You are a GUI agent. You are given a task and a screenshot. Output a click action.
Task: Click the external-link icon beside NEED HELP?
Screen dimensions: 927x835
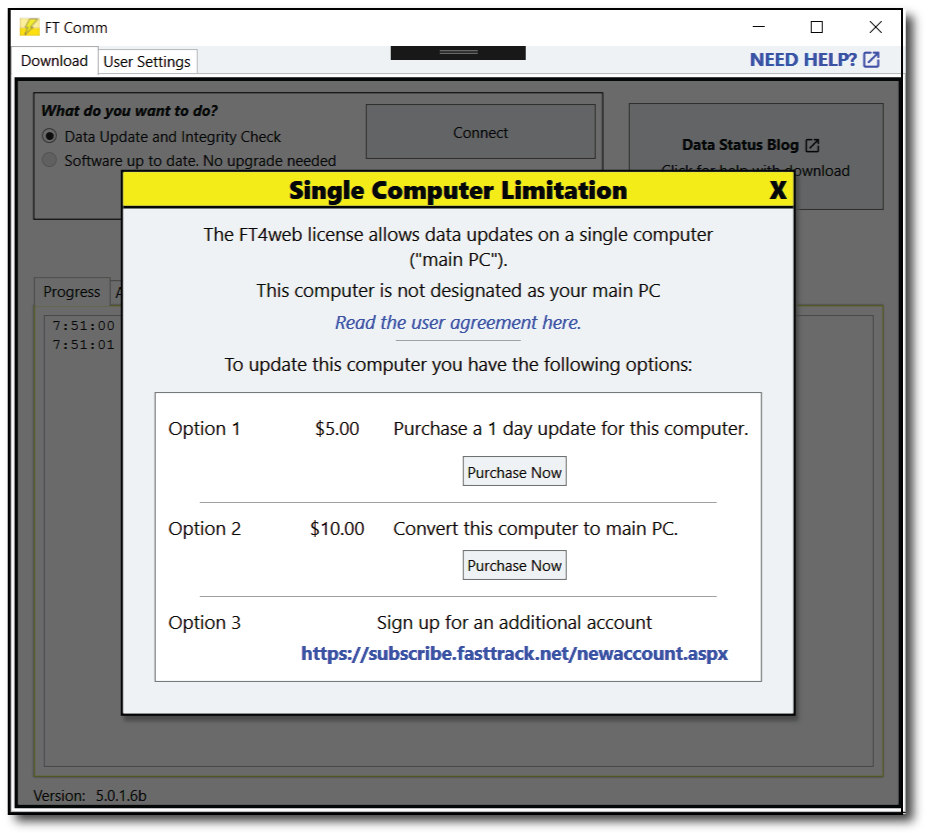pyautogui.click(x=871, y=60)
